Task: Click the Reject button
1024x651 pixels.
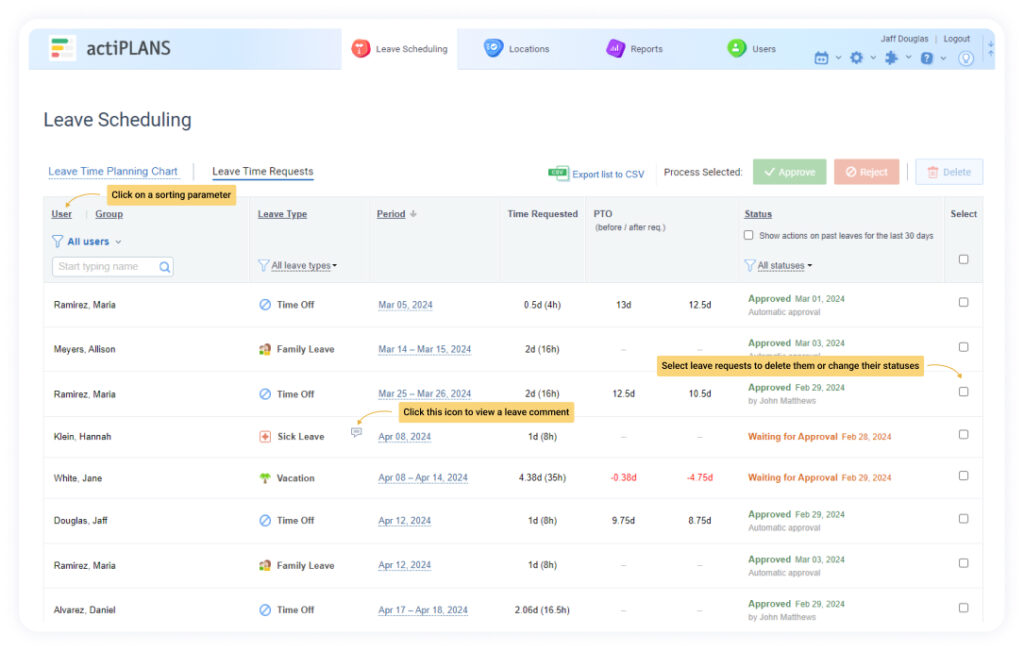Action: [x=866, y=171]
